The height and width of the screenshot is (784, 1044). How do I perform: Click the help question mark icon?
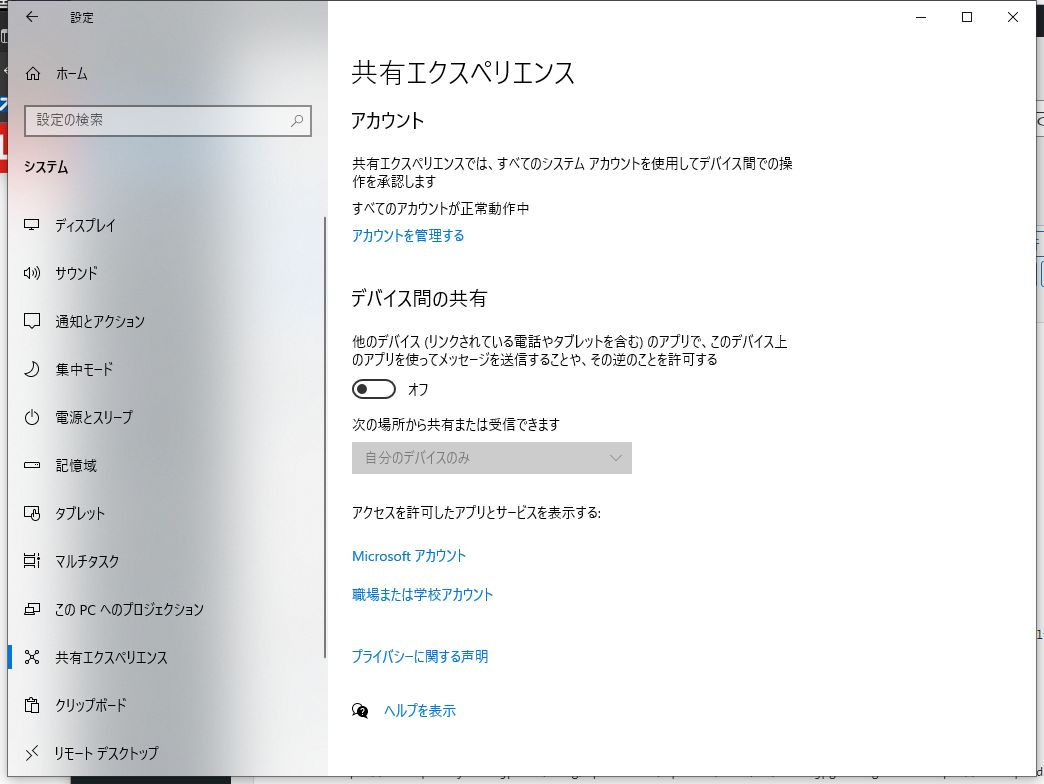(x=361, y=710)
